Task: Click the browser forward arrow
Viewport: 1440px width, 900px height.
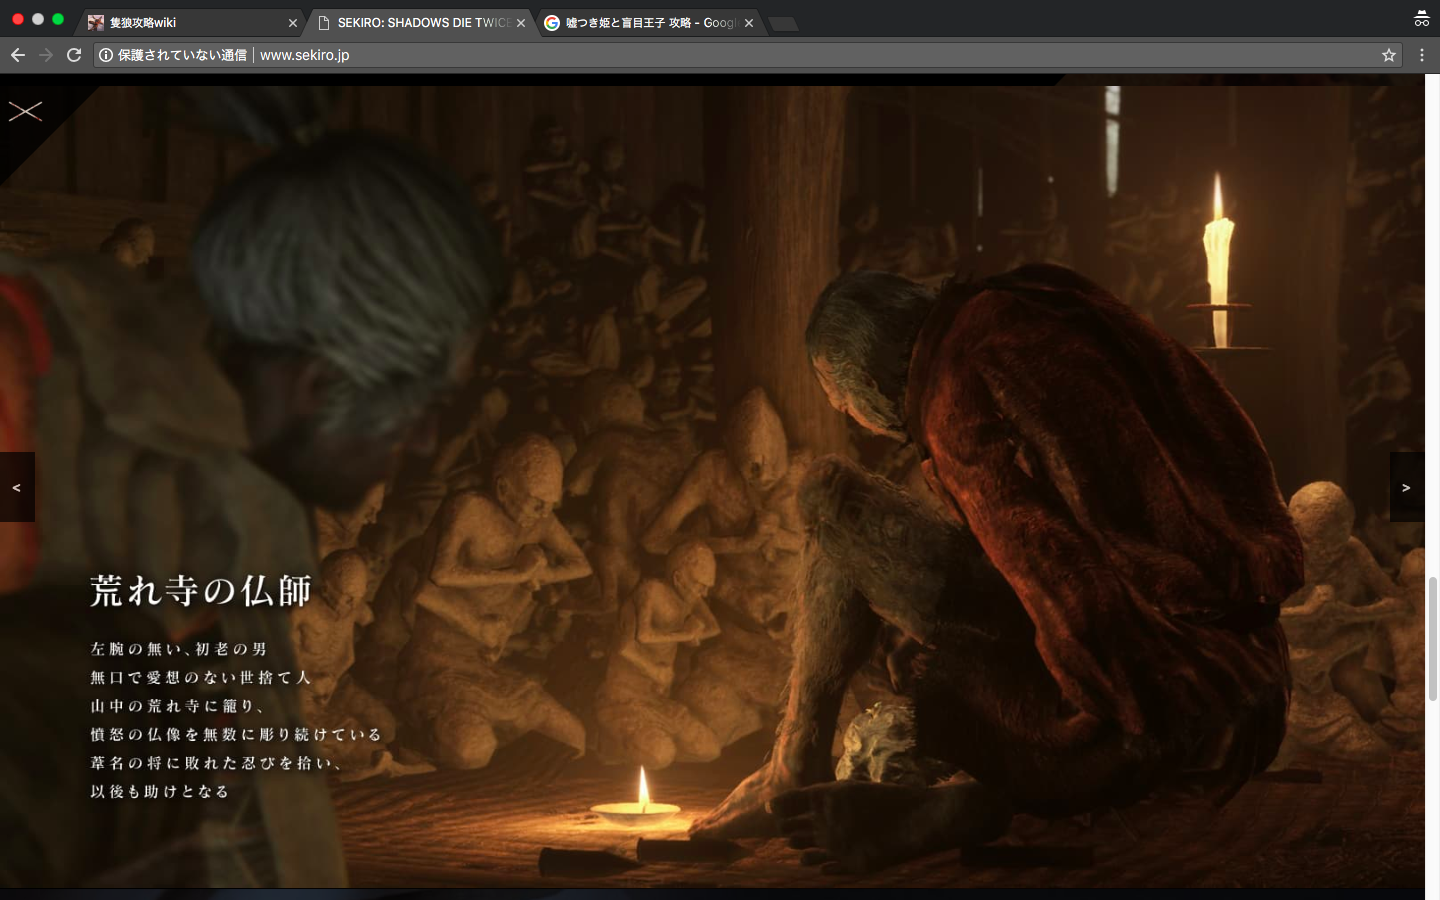Action: click(x=46, y=55)
